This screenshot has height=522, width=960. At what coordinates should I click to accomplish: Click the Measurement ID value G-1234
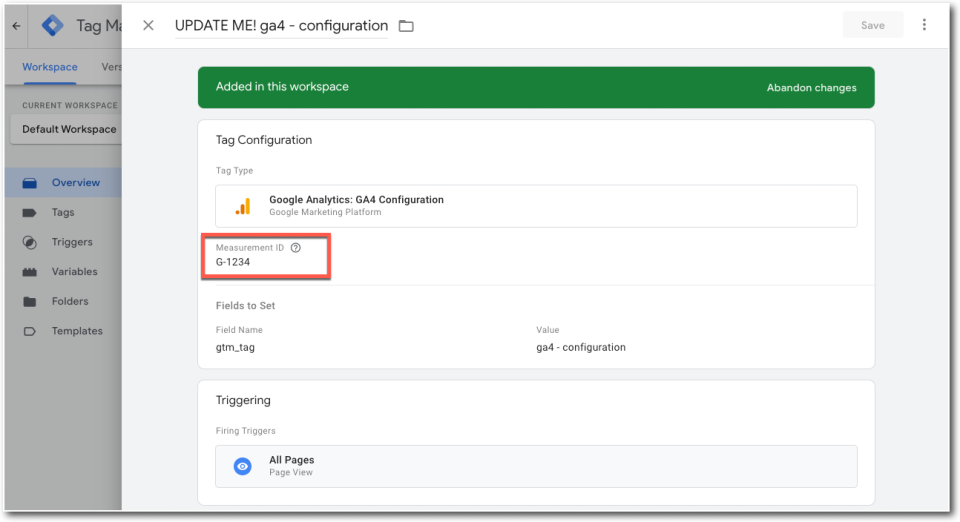[x=233, y=262]
